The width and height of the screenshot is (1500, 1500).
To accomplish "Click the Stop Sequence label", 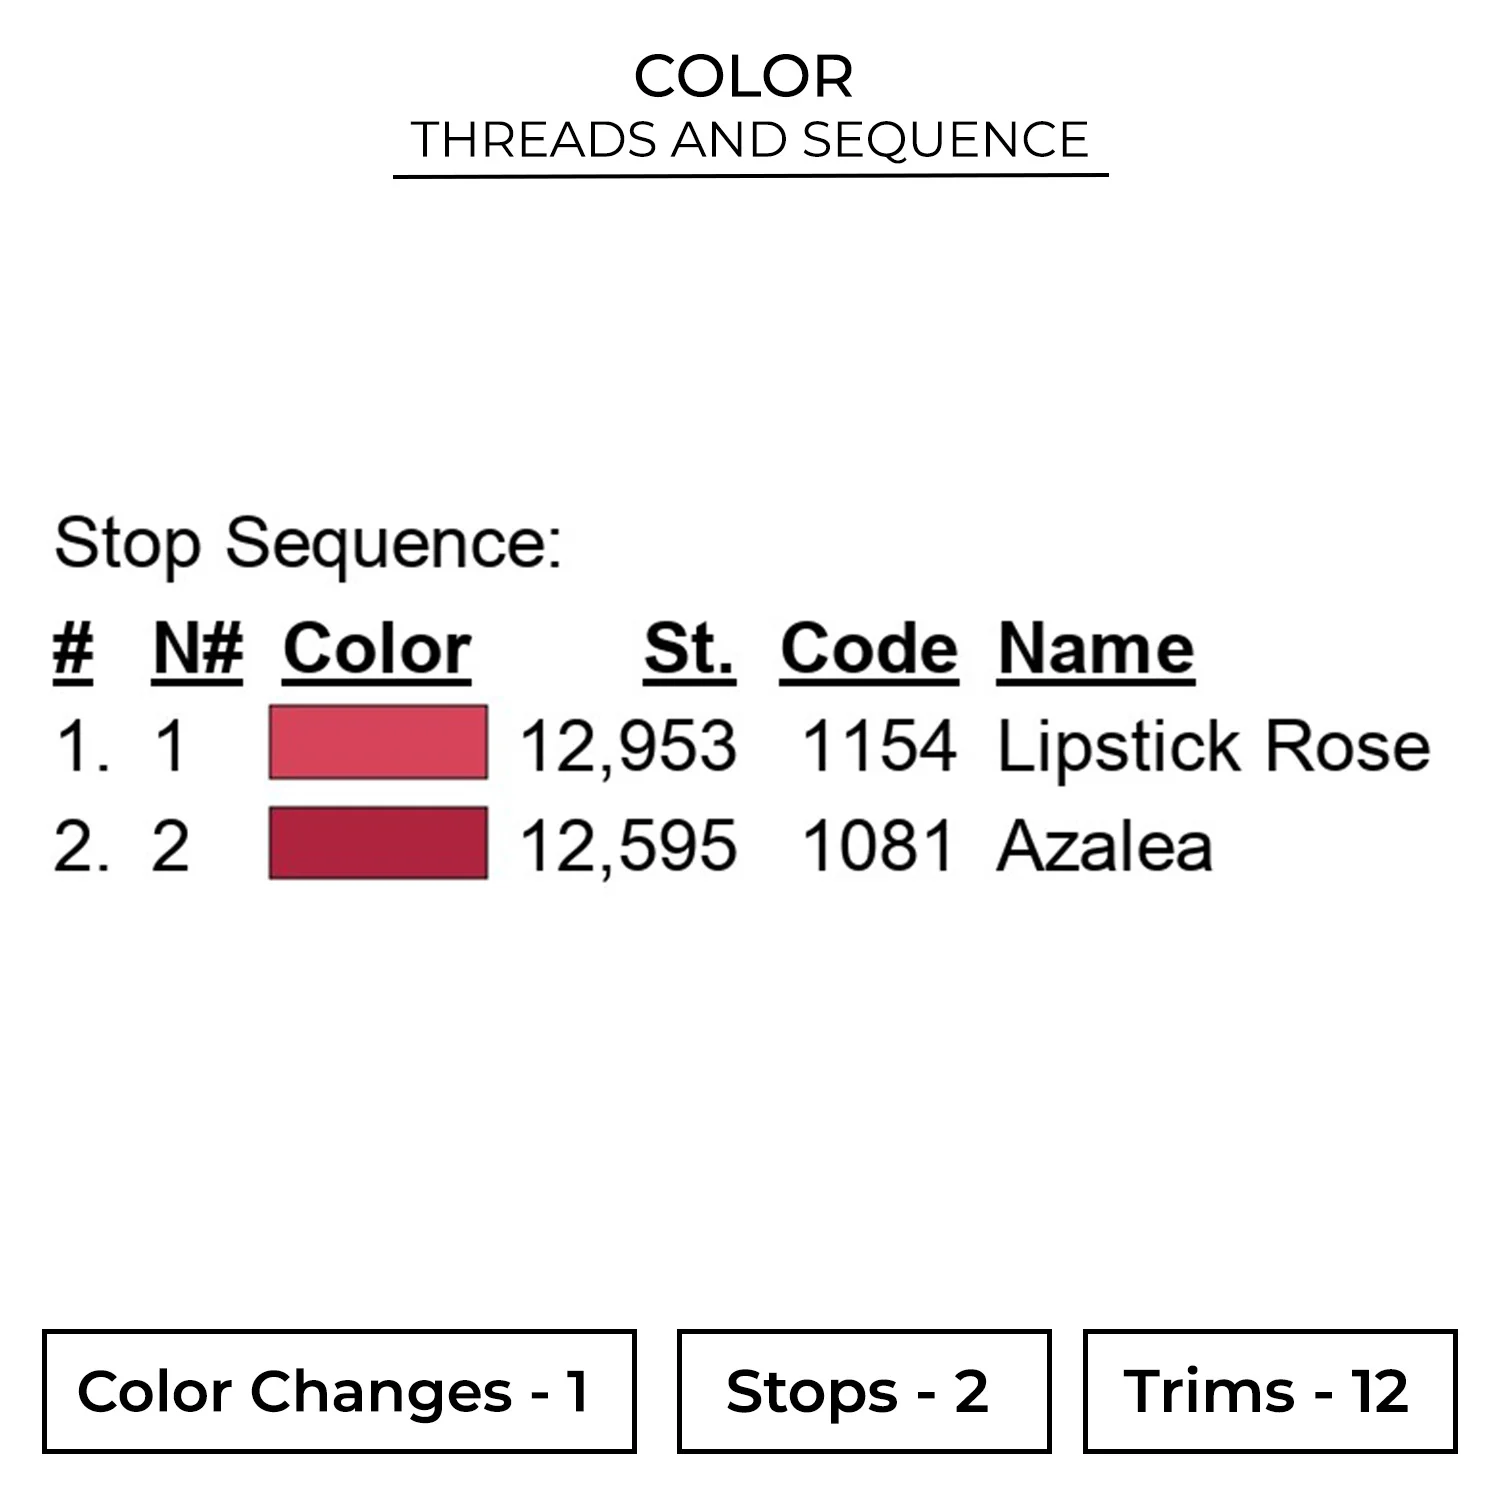I will (x=308, y=544).
